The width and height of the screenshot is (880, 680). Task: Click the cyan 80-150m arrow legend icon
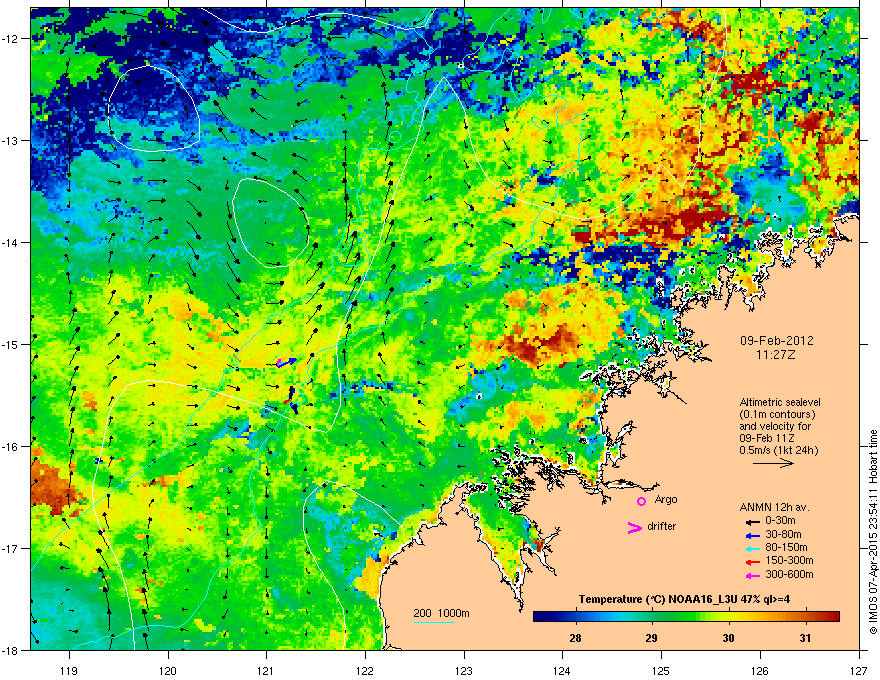coord(752,548)
